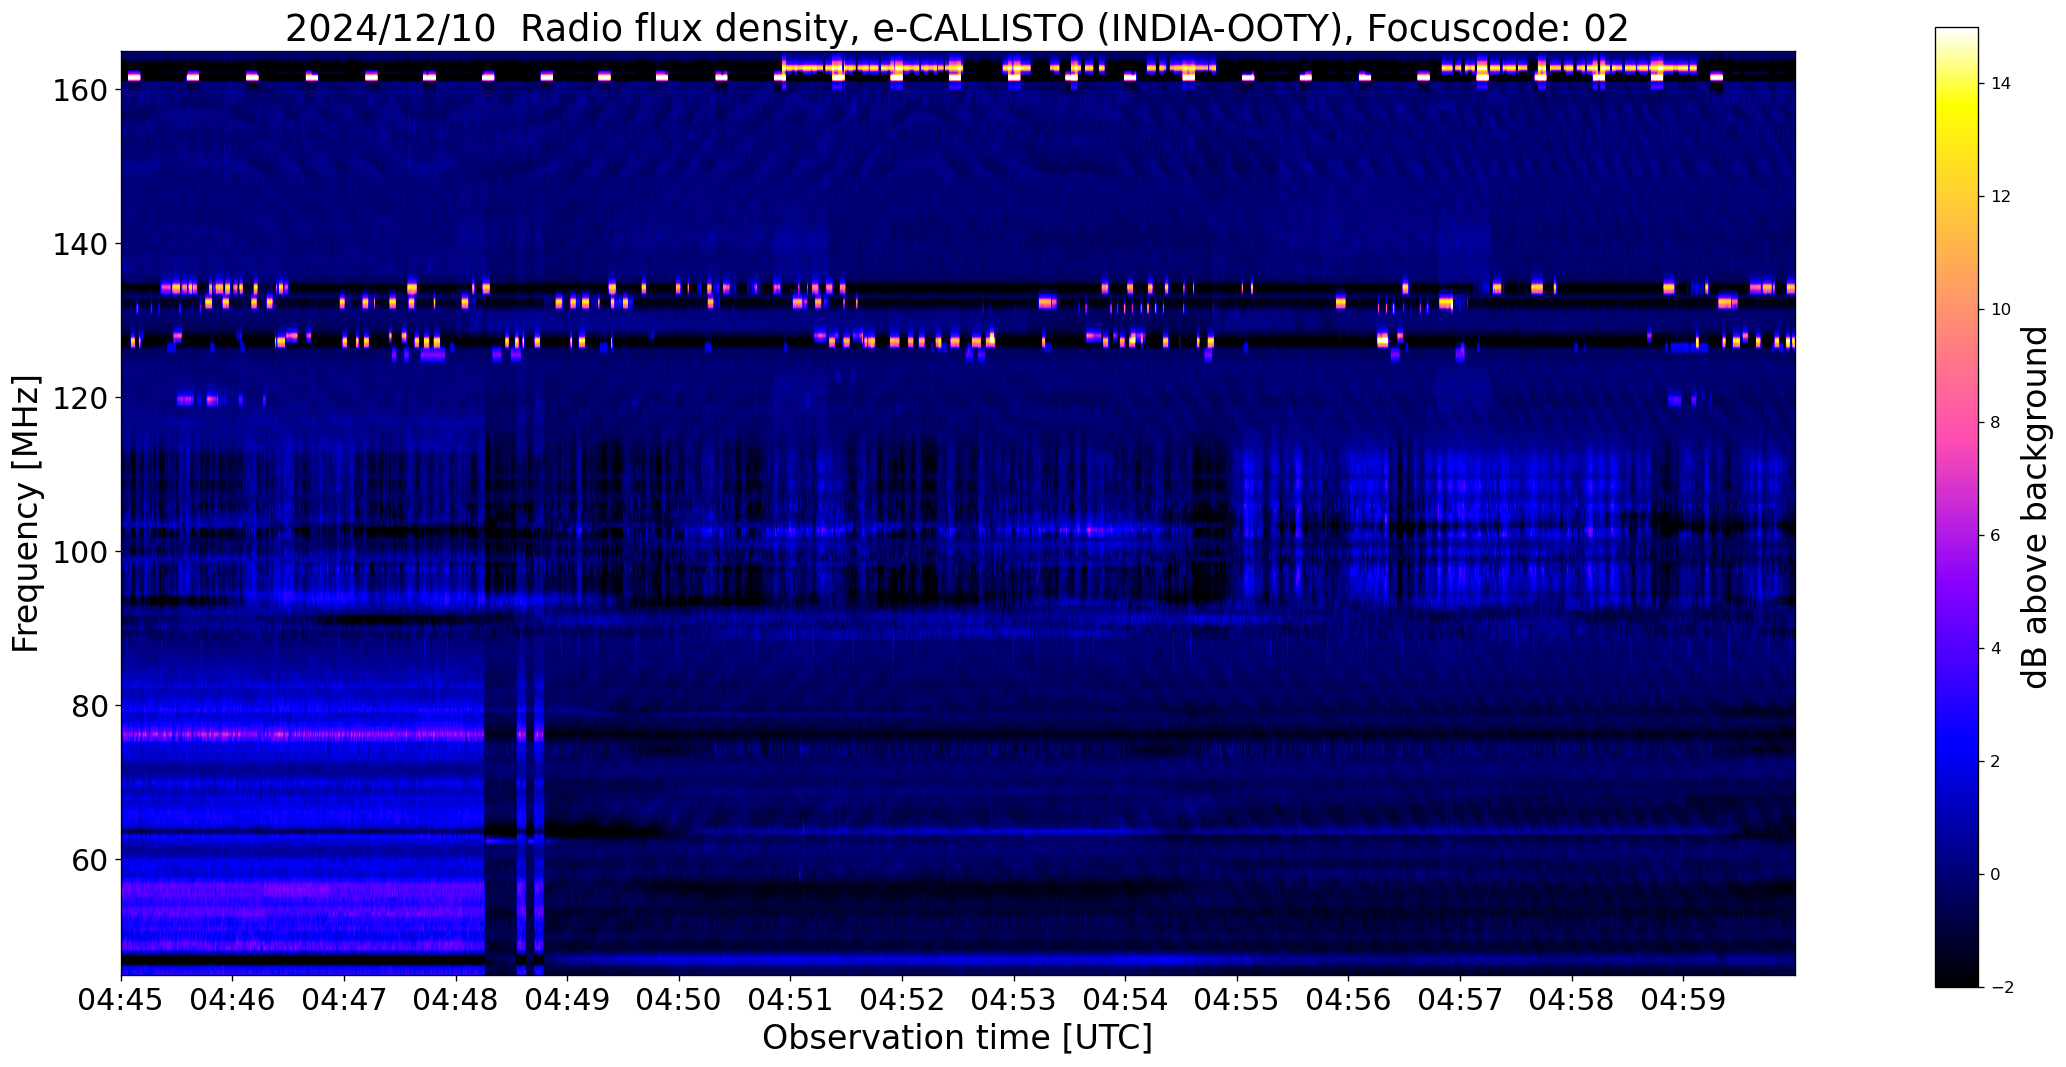Click the 04:55 time tick label

tap(1237, 1000)
